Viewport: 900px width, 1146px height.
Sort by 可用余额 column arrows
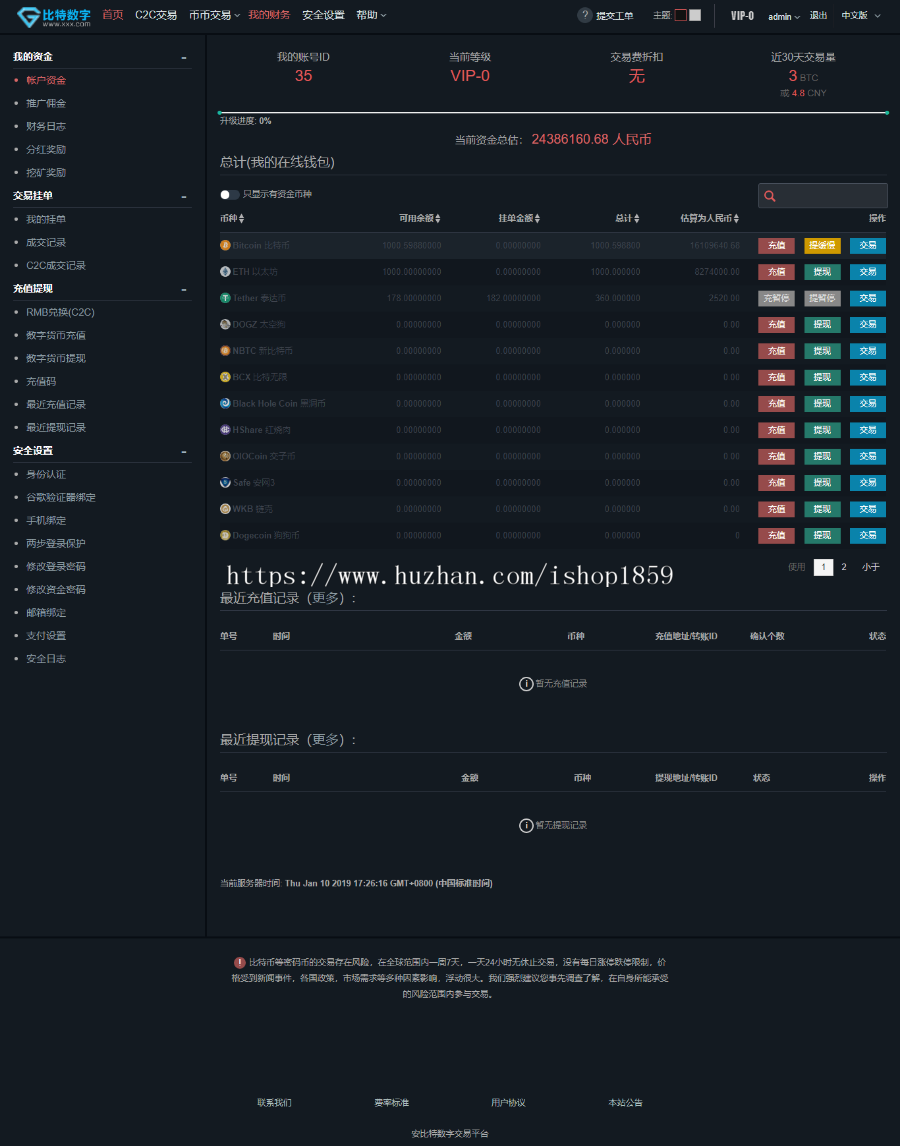click(437, 219)
